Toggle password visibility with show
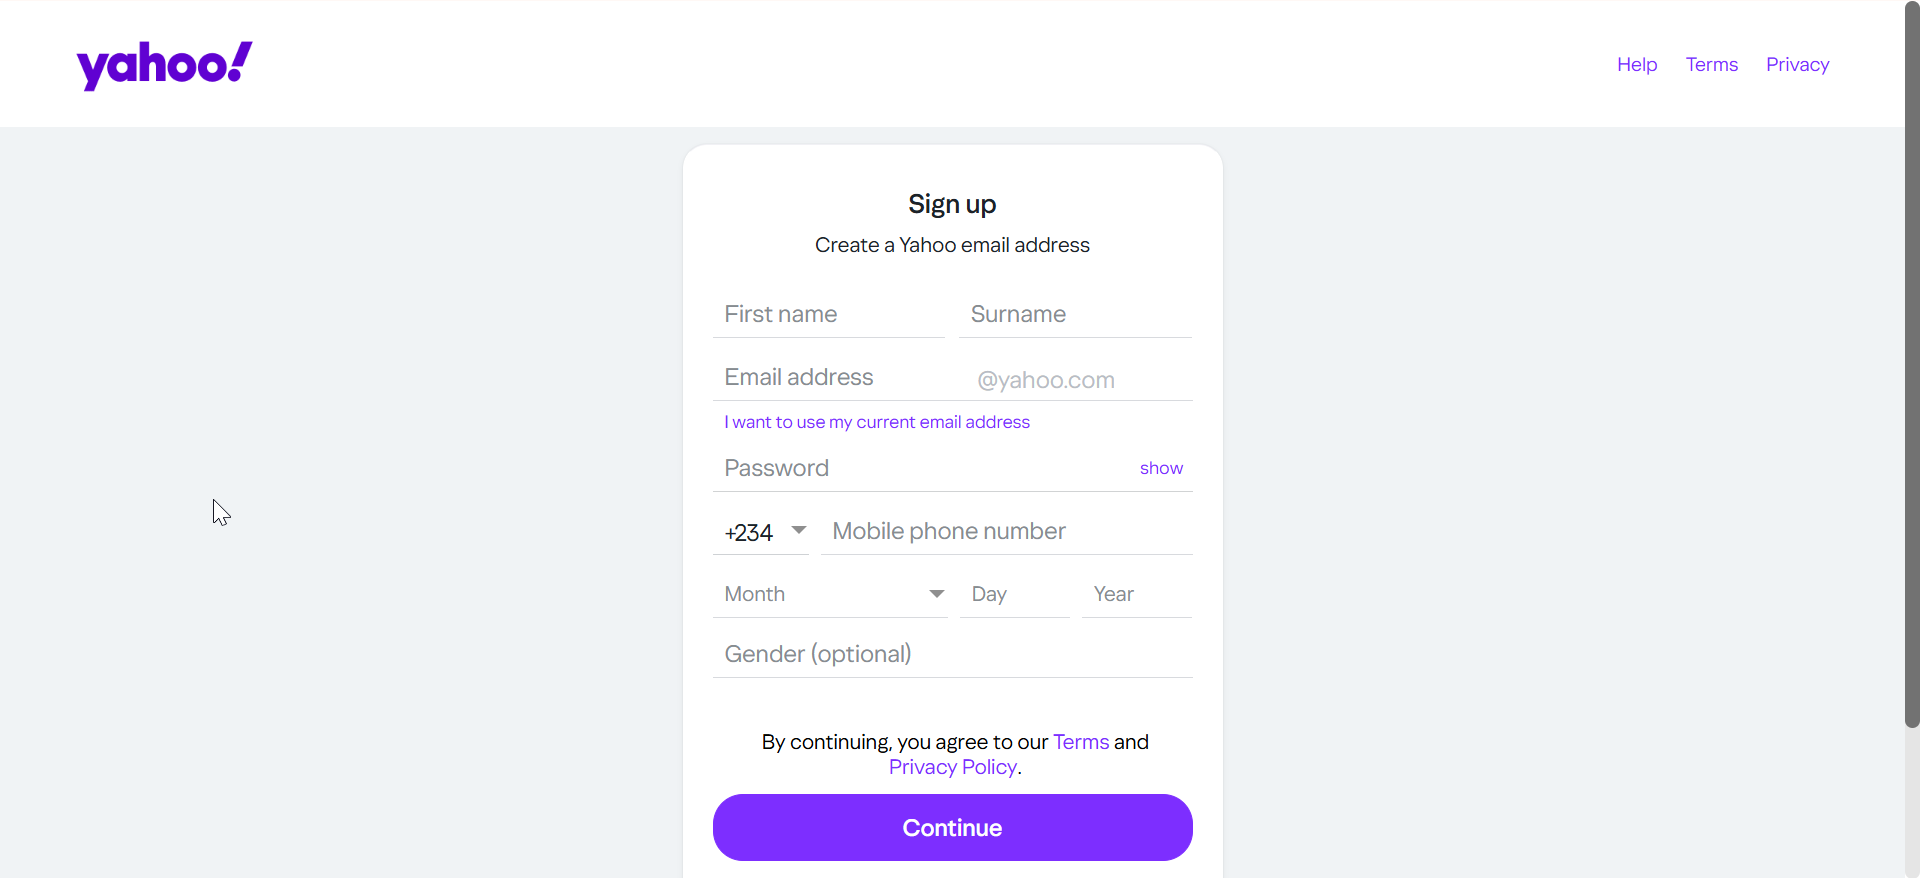 click(1161, 468)
